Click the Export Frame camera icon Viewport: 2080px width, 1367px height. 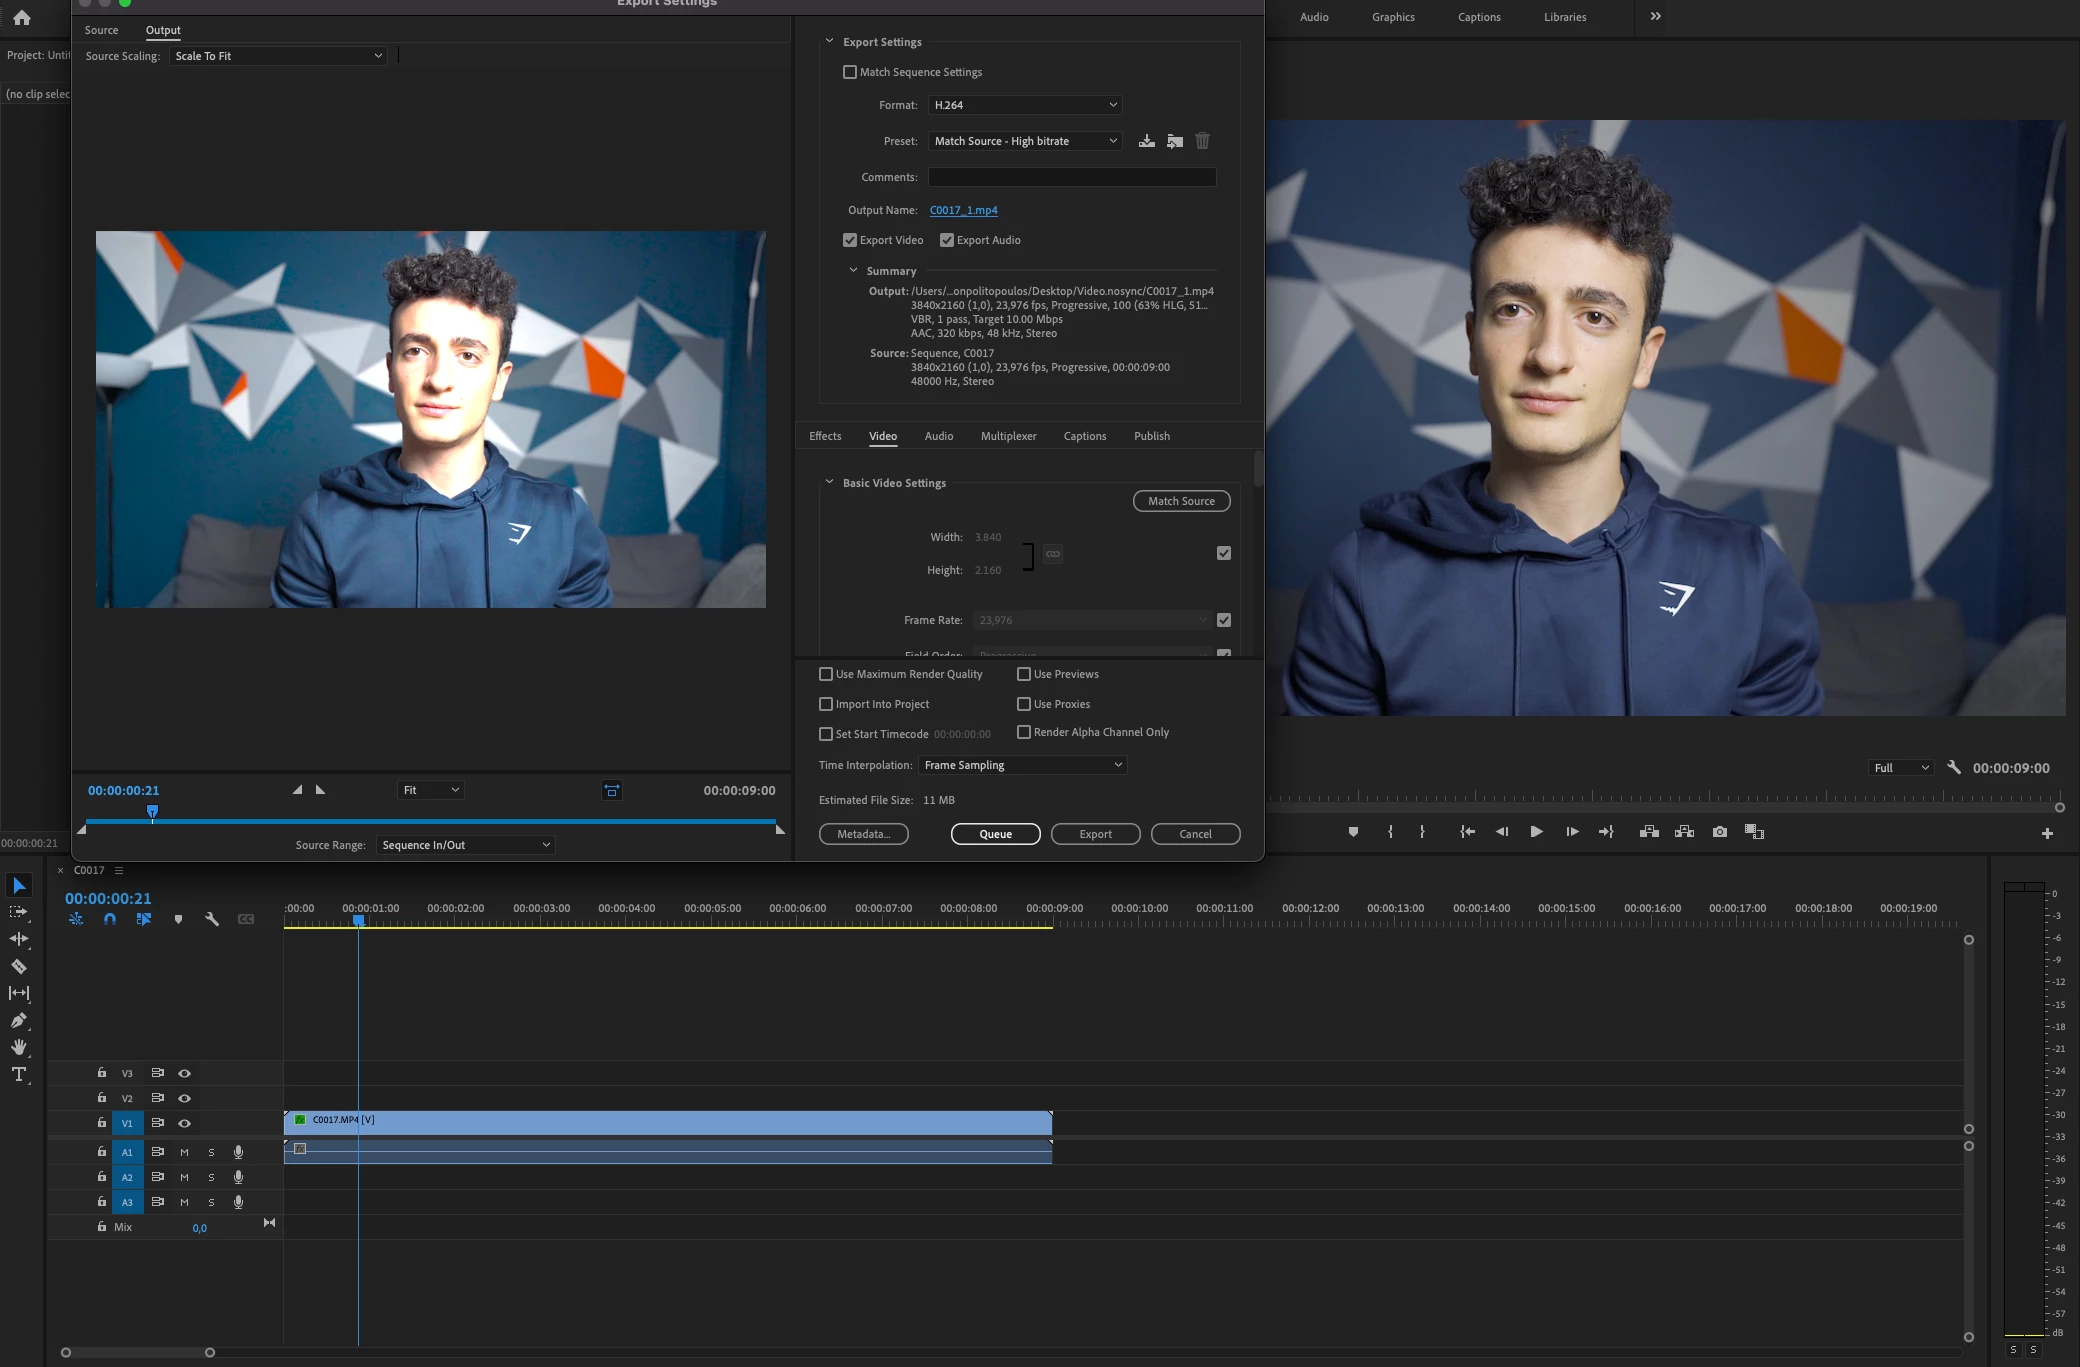point(1719,832)
